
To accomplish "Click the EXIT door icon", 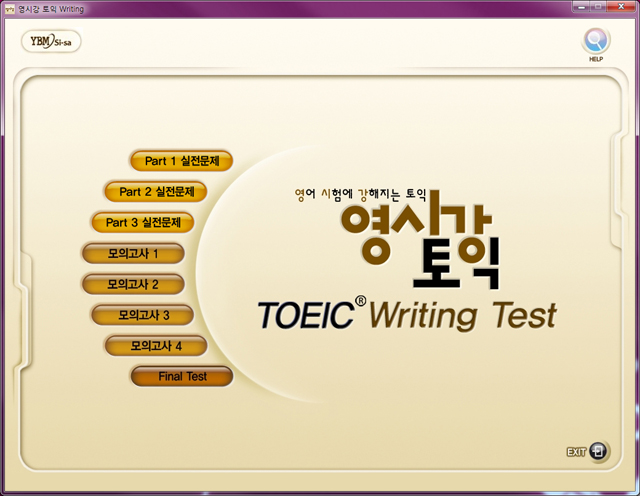I will point(598,451).
